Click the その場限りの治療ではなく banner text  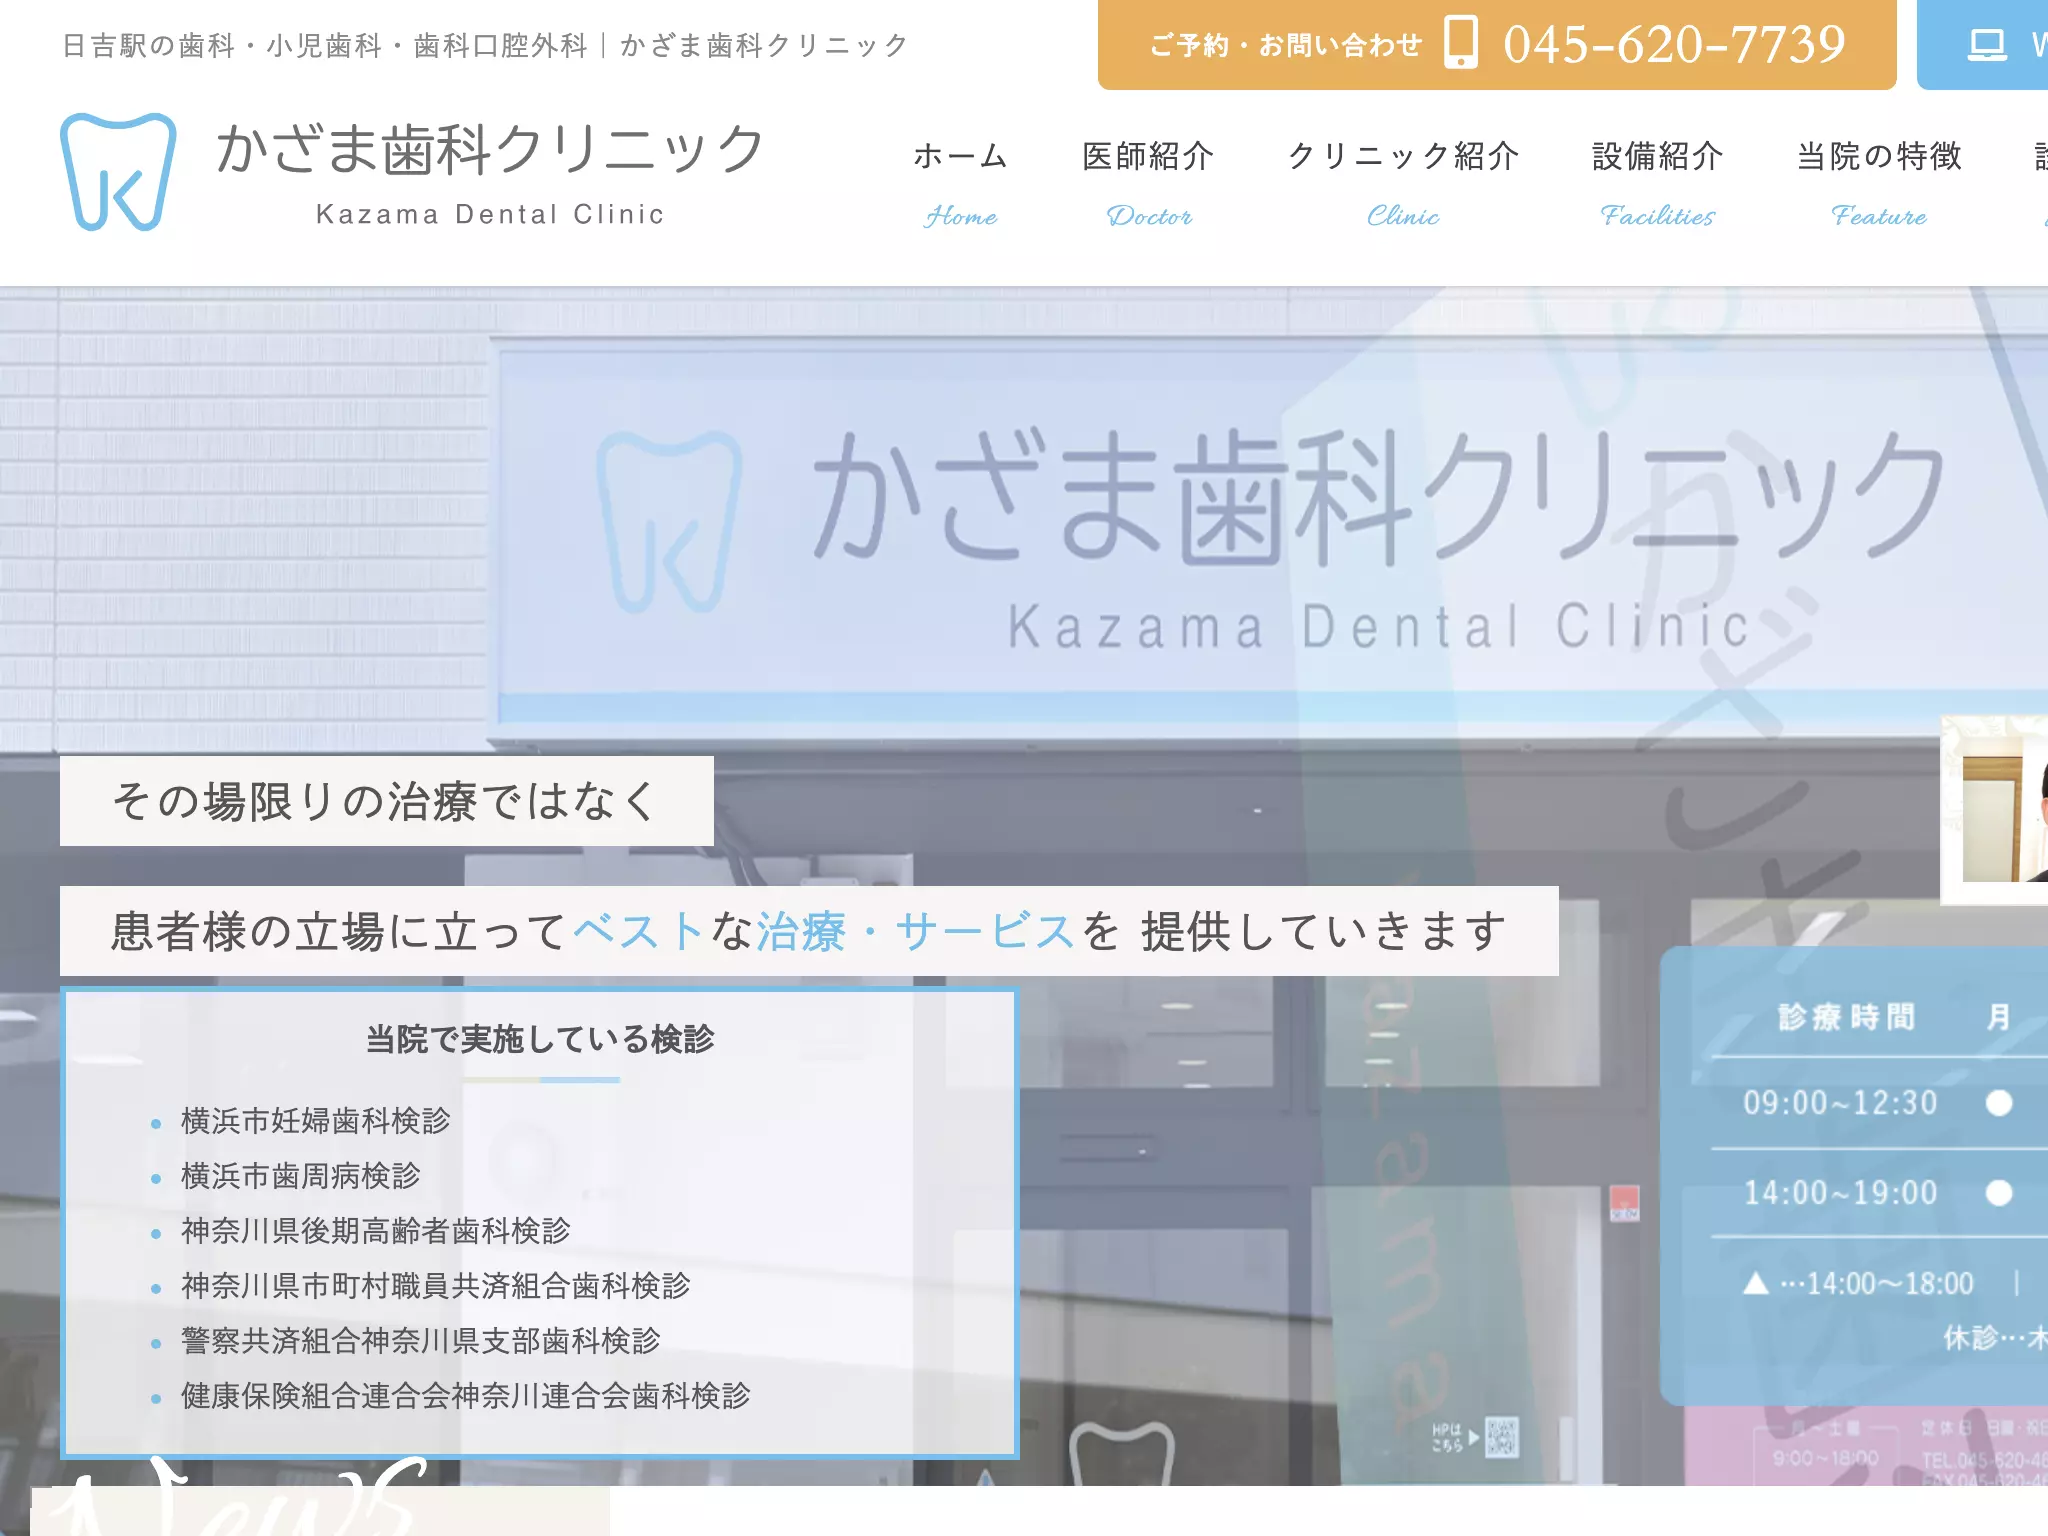(386, 801)
